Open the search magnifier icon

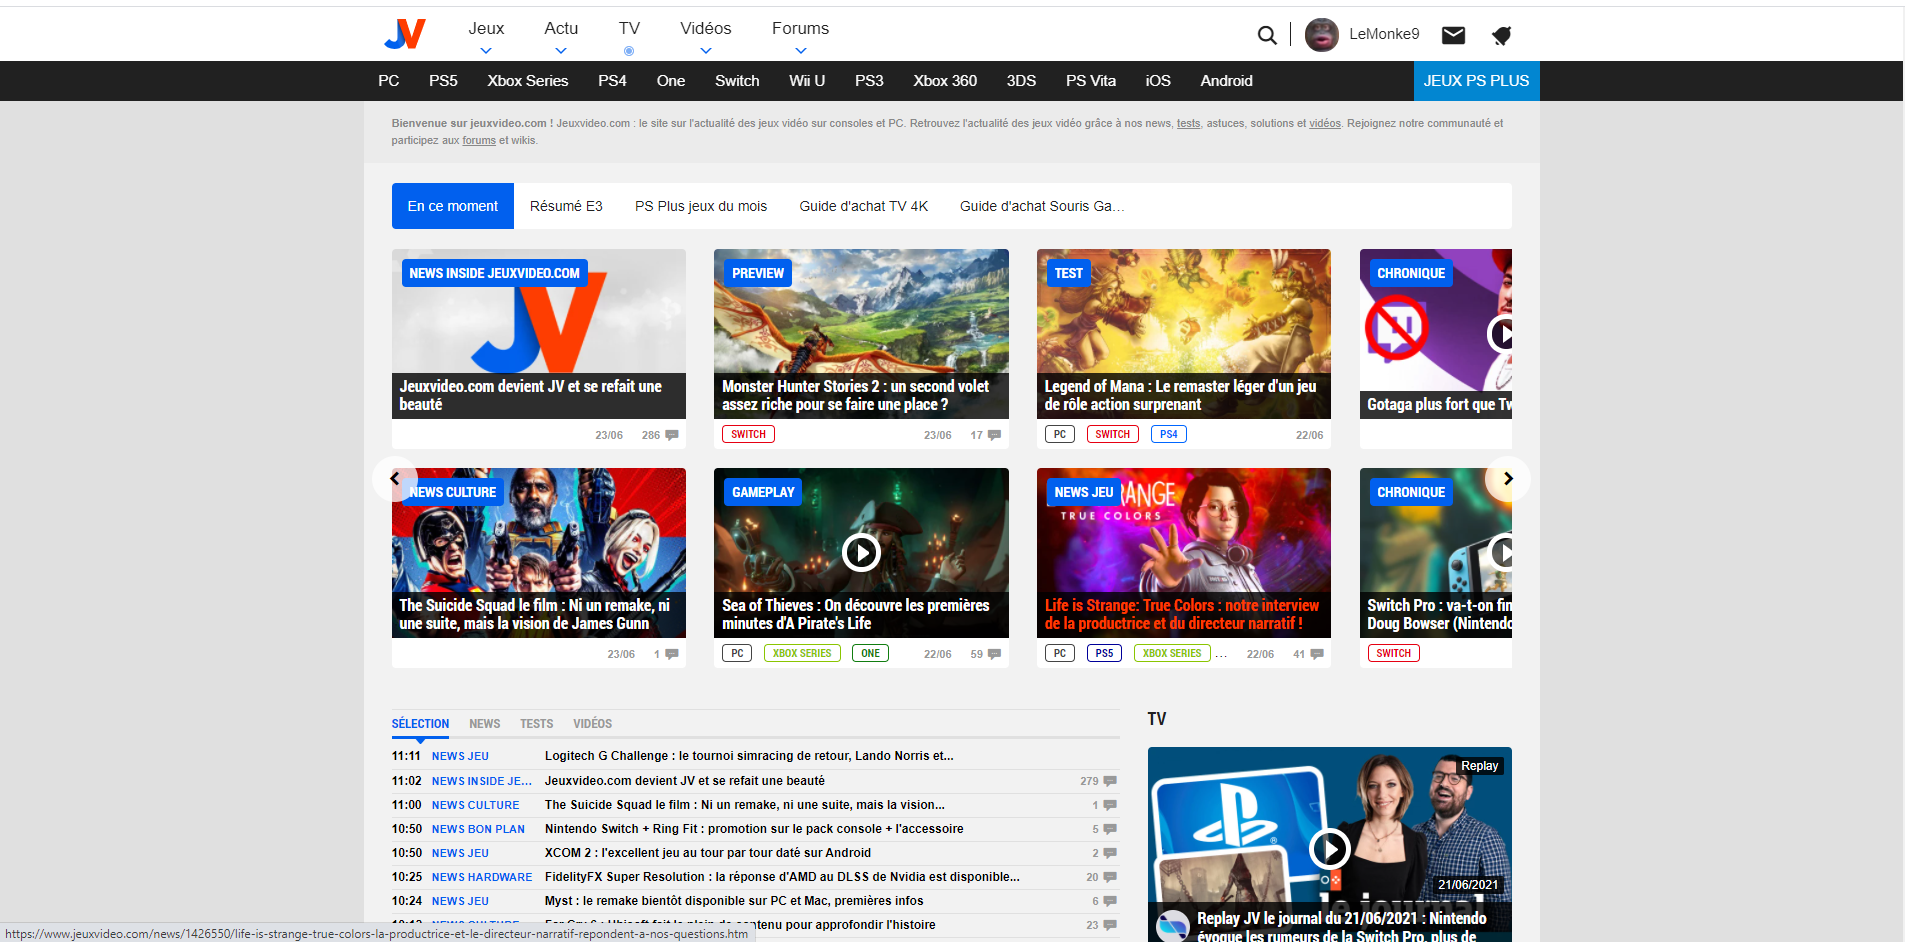click(1267, 35)
